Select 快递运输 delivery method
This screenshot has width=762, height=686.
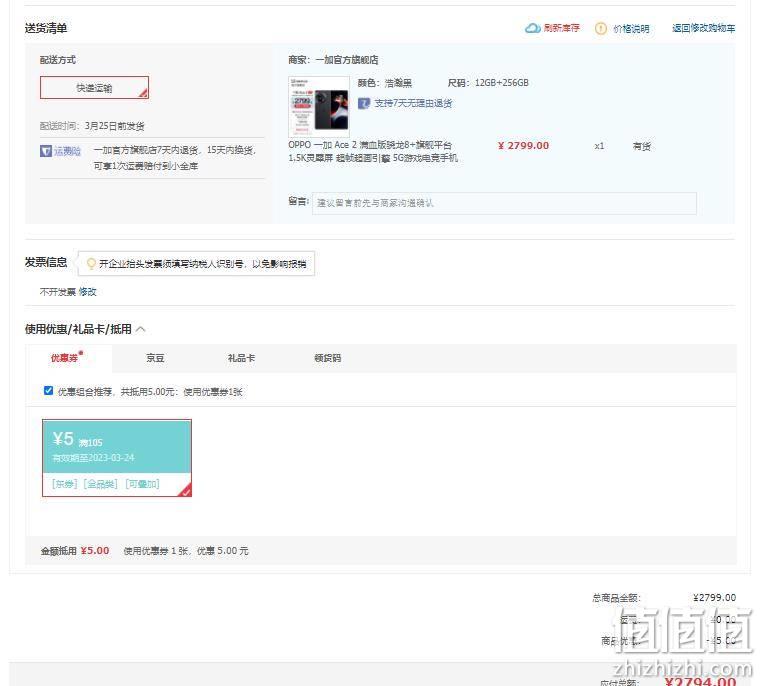[94, 87]
